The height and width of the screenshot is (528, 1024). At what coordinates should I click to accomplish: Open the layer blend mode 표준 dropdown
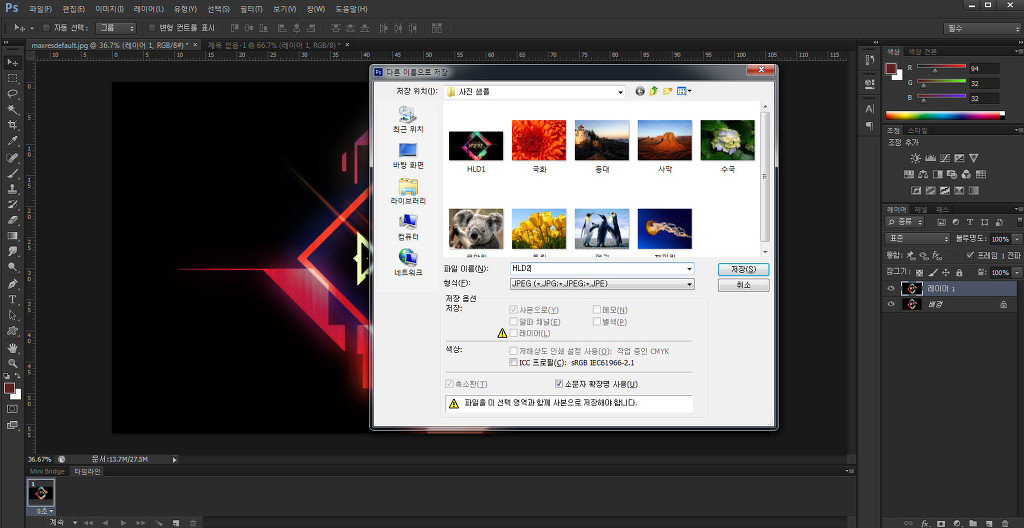pyautogui.click(x=918, y=239)
